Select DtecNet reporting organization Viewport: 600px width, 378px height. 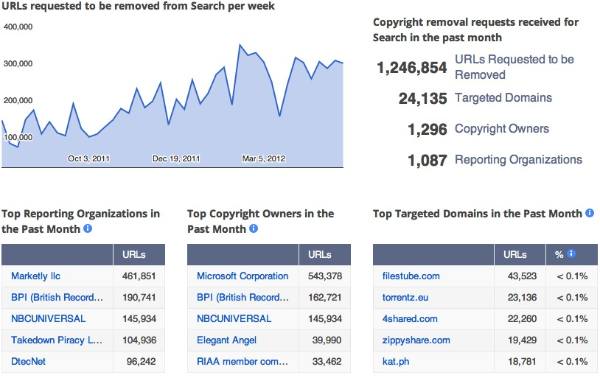point(28,362)
